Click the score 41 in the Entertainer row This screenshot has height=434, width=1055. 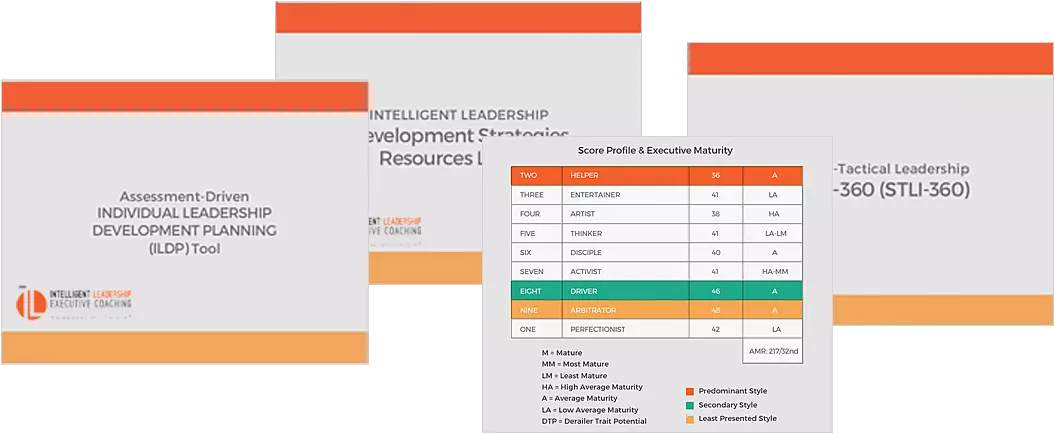pyautogui.click(x=715, y=195)
